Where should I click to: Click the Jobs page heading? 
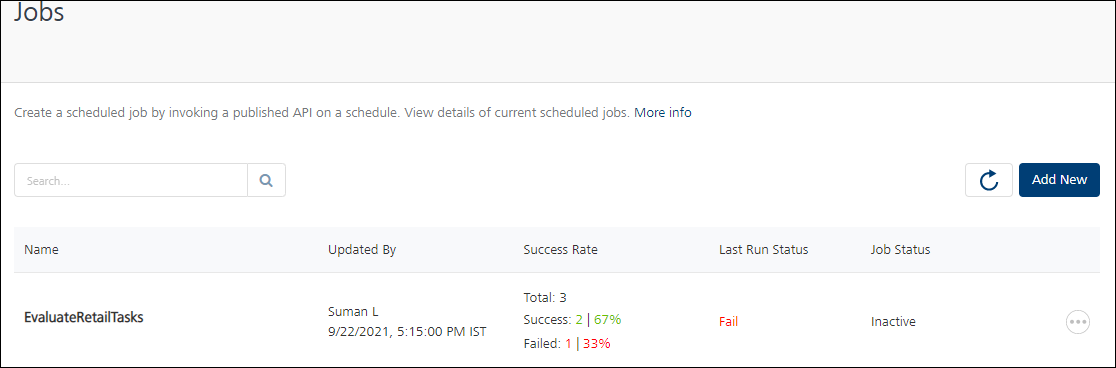39,13
